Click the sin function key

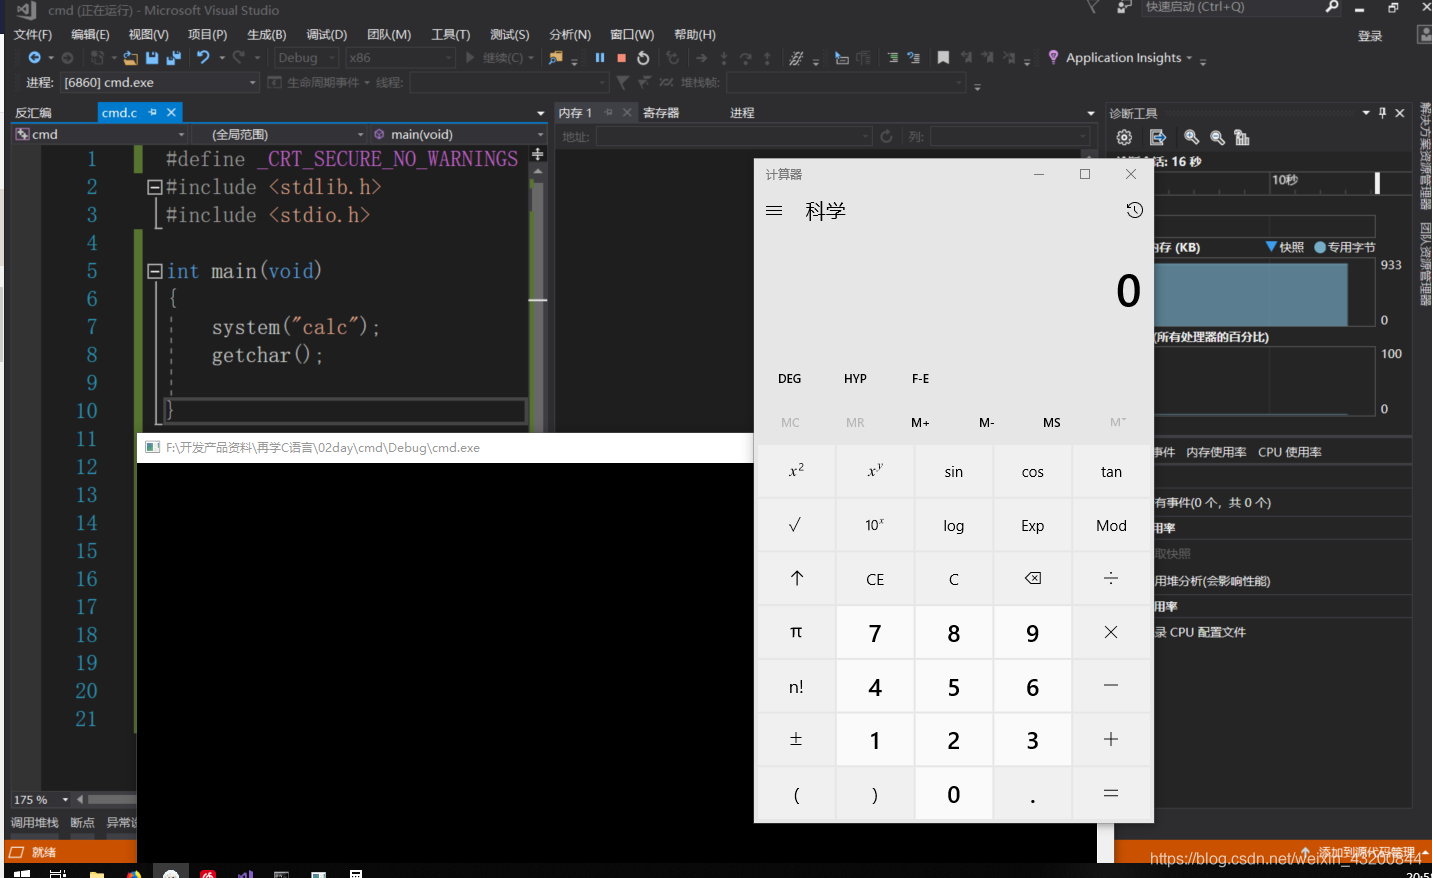pyautogui.click(x=954, y=471)
